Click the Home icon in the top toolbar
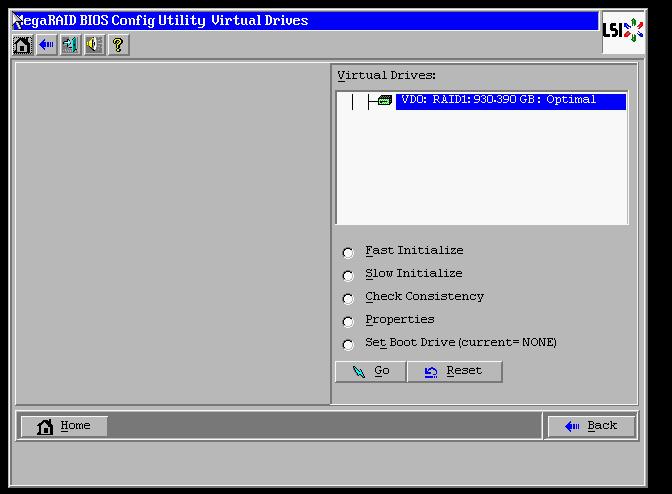672x494 pixels. pos(22,45)
